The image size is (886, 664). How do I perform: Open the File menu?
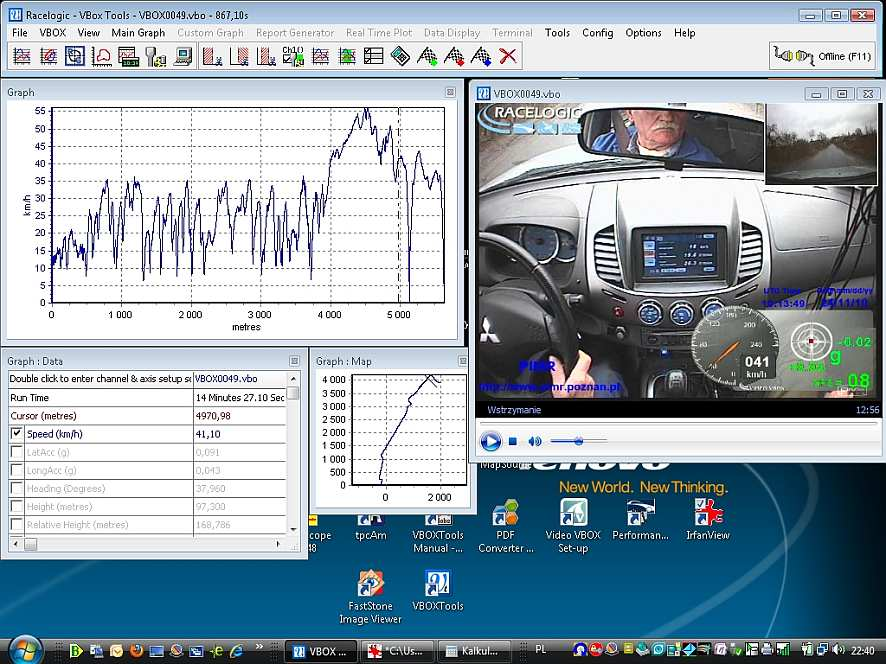[x=20, y=33]
